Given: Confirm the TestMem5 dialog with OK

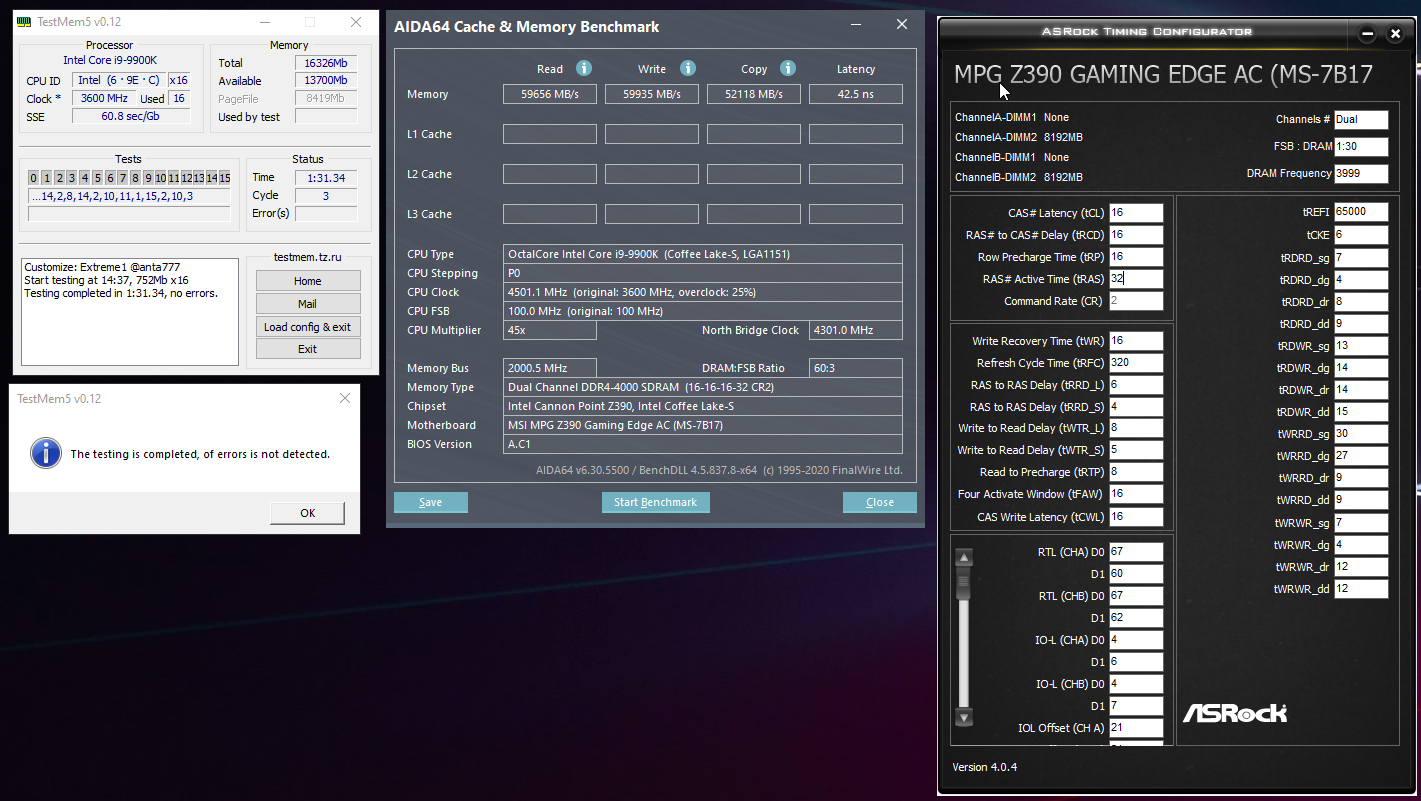Looking at the screenshot, I should (308, 513).
